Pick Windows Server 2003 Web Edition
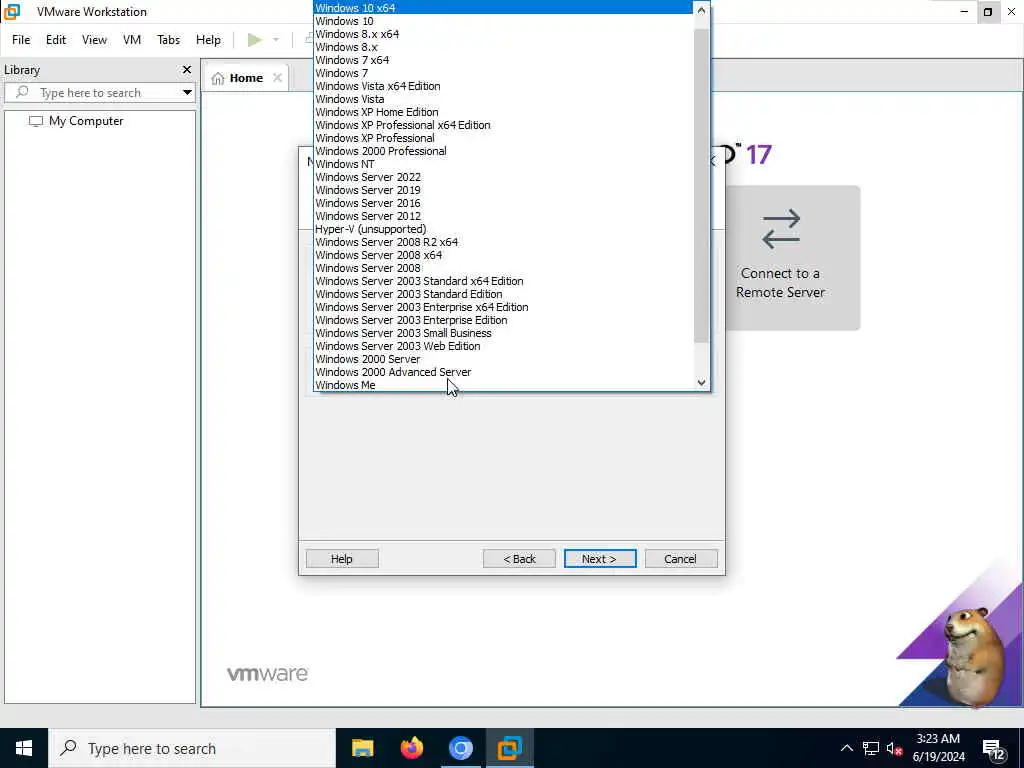 (503, 346)
